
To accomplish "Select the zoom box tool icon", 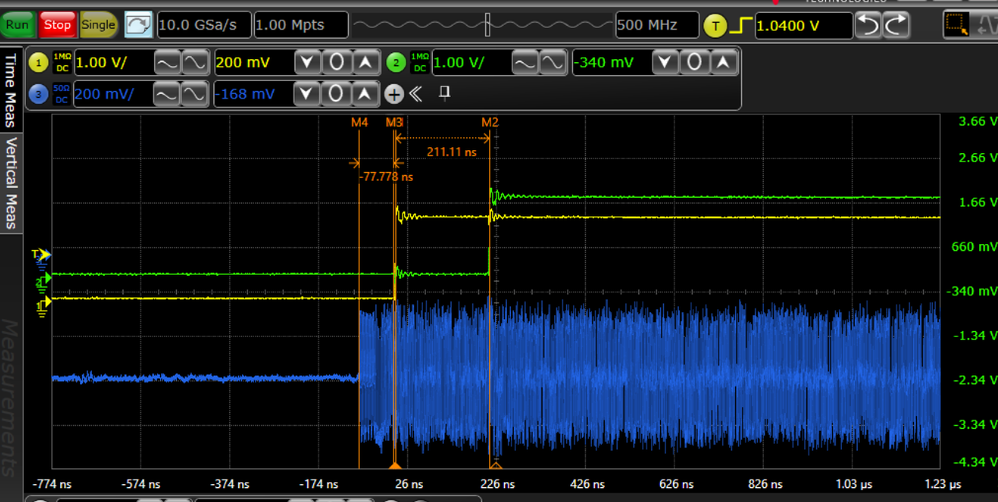I will 957,25.
